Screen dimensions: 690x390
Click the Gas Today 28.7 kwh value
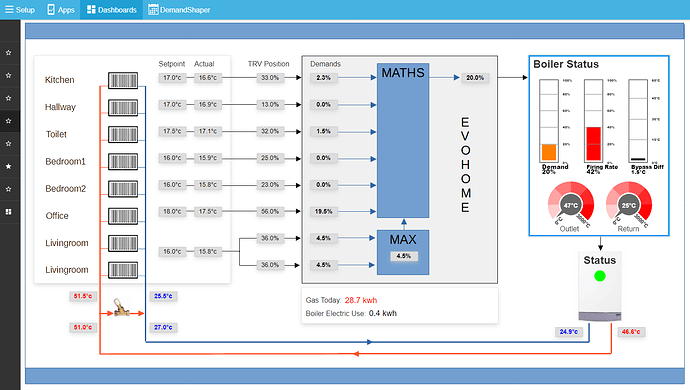pyautogui.click(x=361, y=300)
